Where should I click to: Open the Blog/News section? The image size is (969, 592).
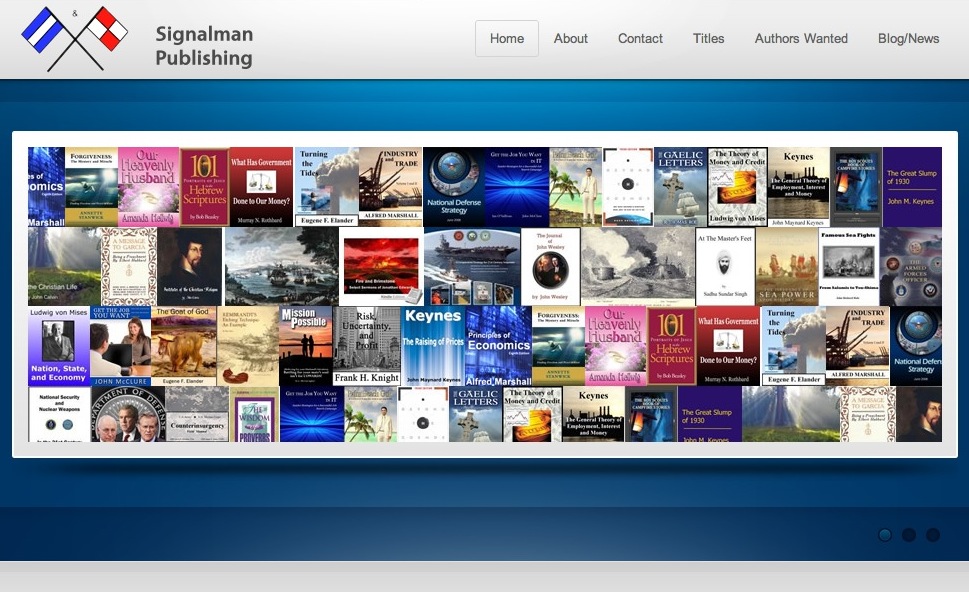(x=908, y=38)
